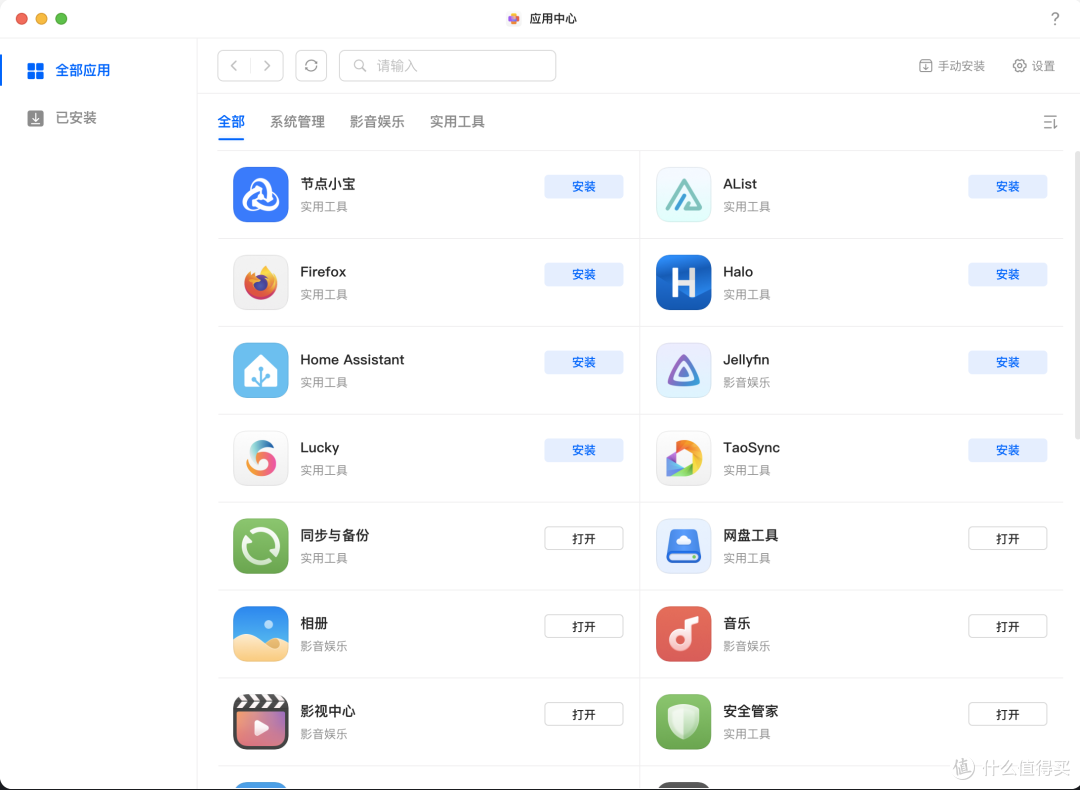
Task: Click the 影视中心 app icon
Action: point(260,722)
